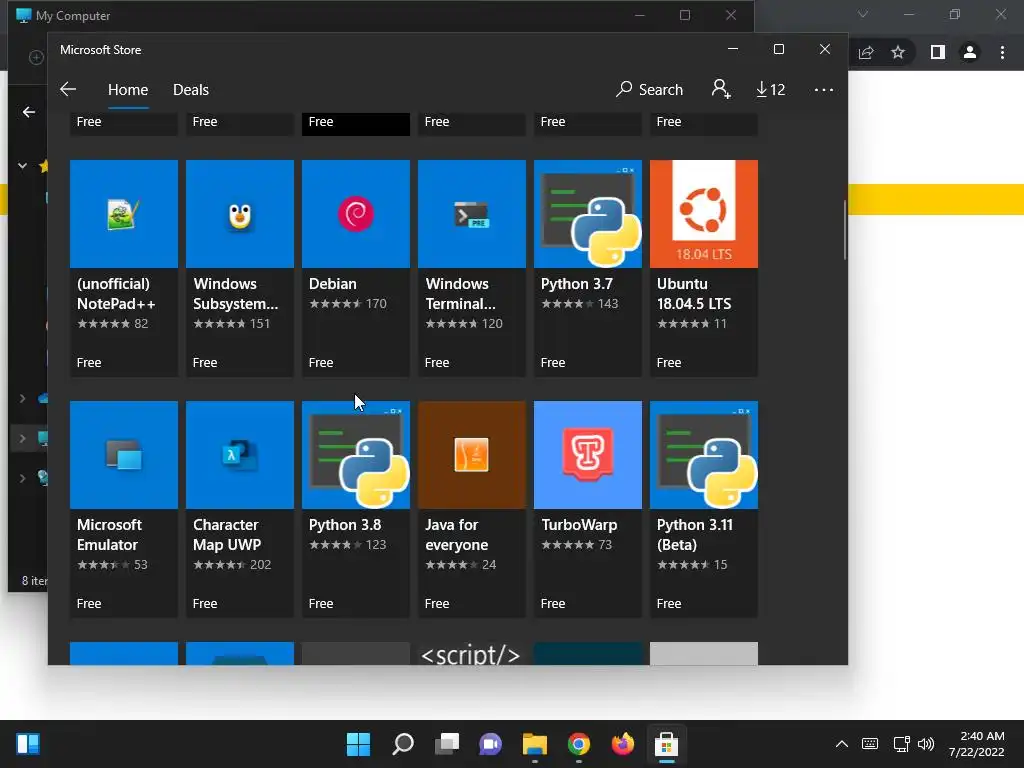The height and width of the screenshot is (768, 1024).
Task: Toggle the Chrome side panel icon
Action: coord(938,52)
